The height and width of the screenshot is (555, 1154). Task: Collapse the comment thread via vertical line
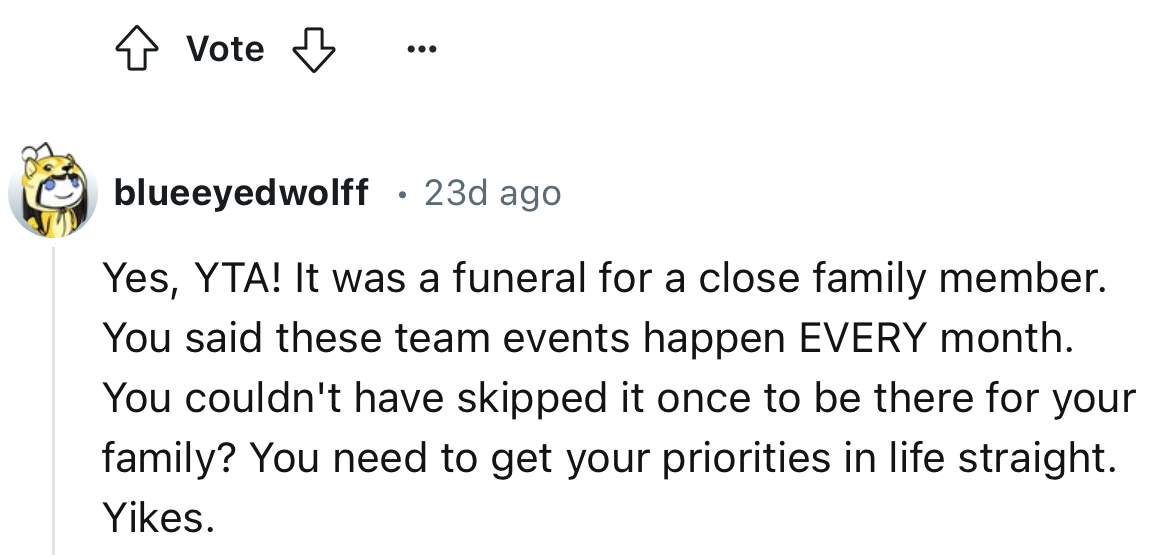tap(54, 400)
